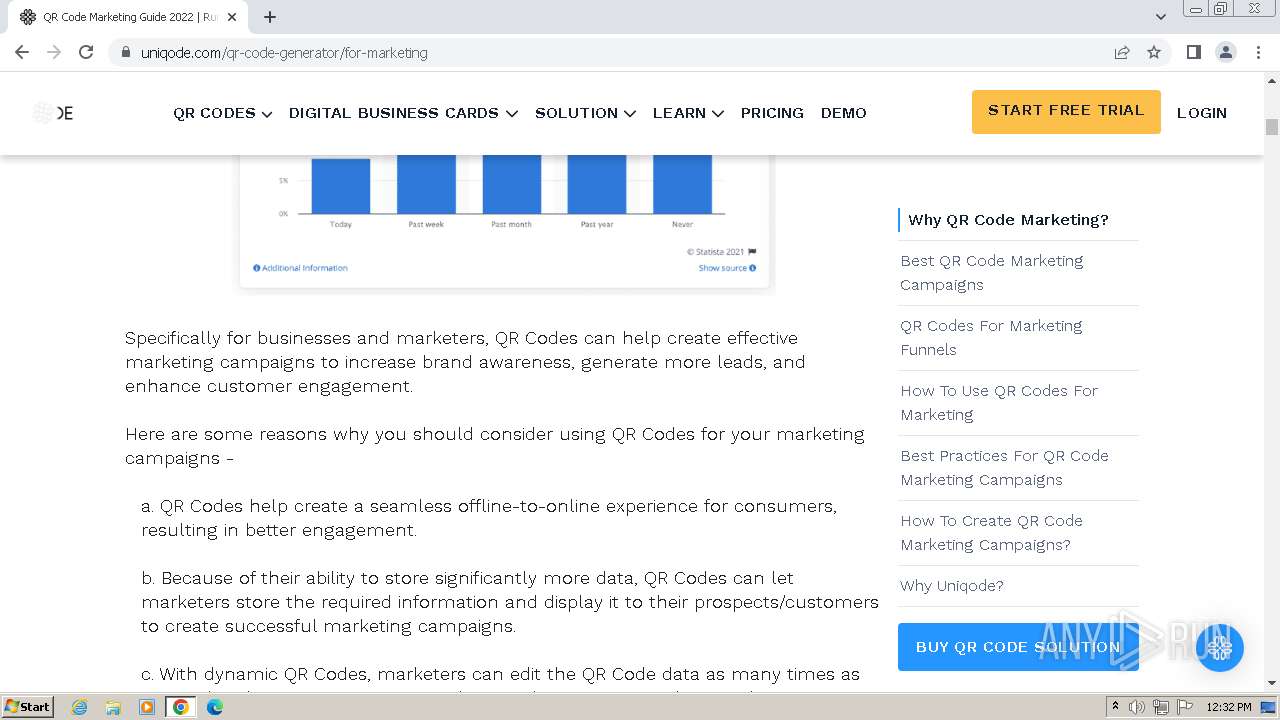This screenshot has height=720, width=1280.
Task: Expand the QR Codes navigation dropdown
Action: click(222, 113)
